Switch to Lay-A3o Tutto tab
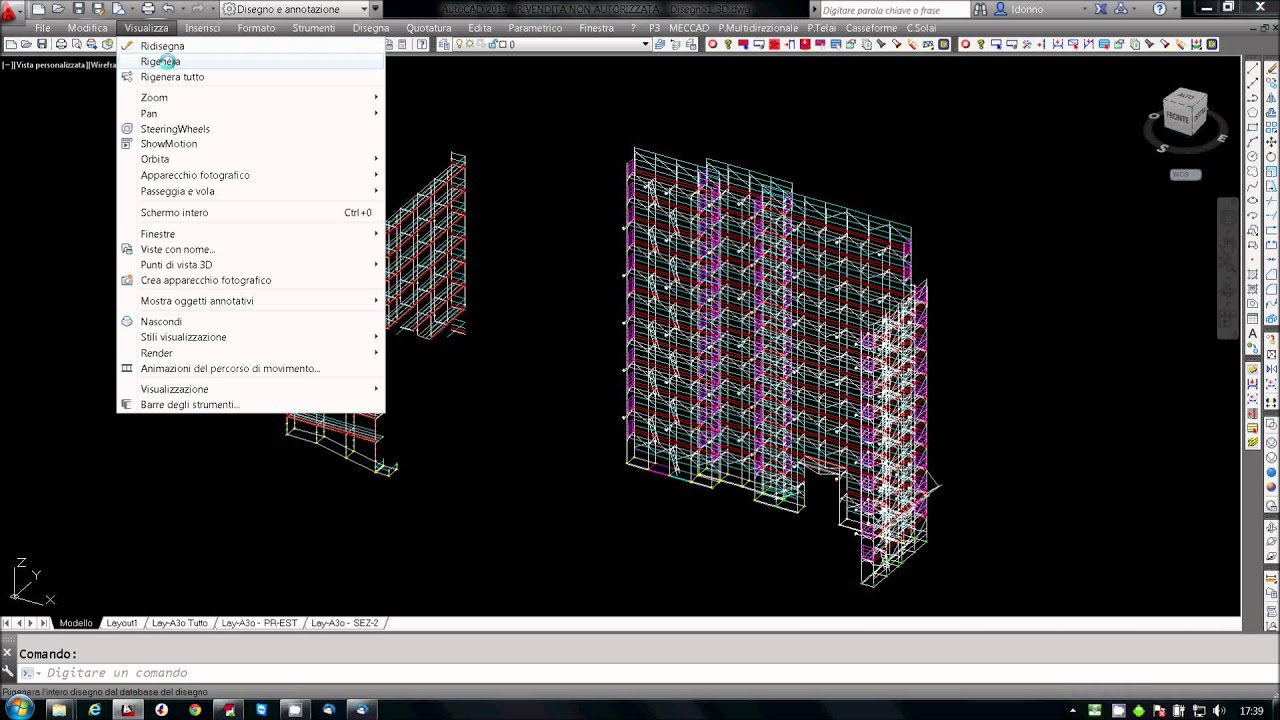This screenshot has height=720, width=1280. [x=180, y=623]
